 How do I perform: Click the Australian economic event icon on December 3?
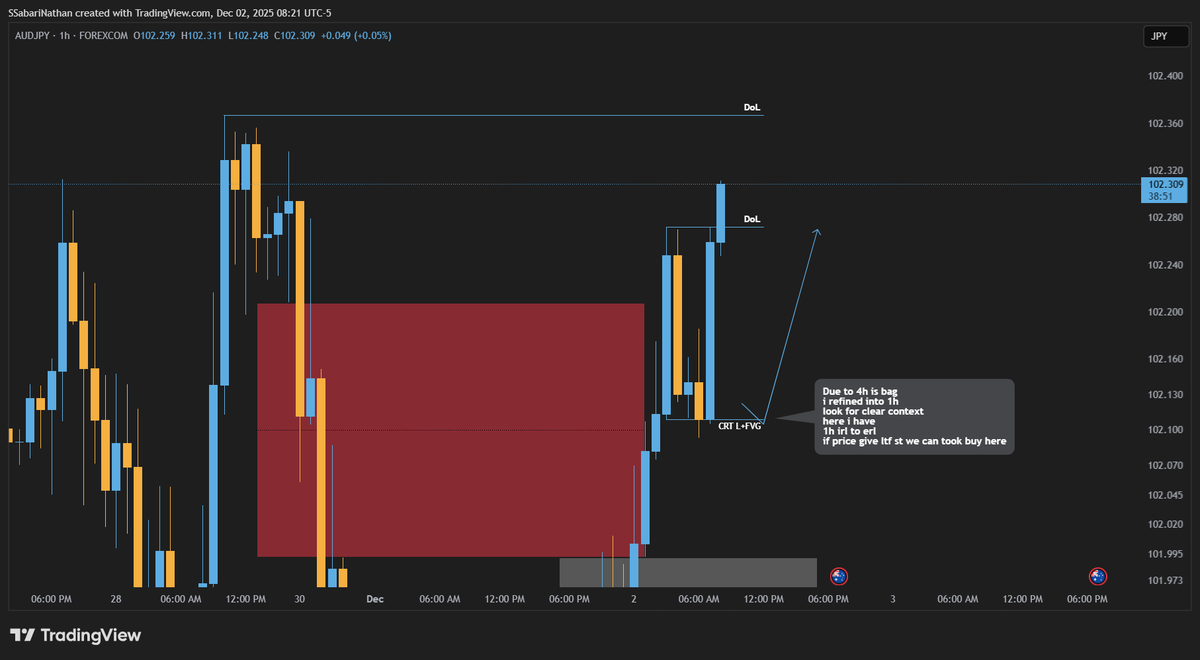point(1098,575)
